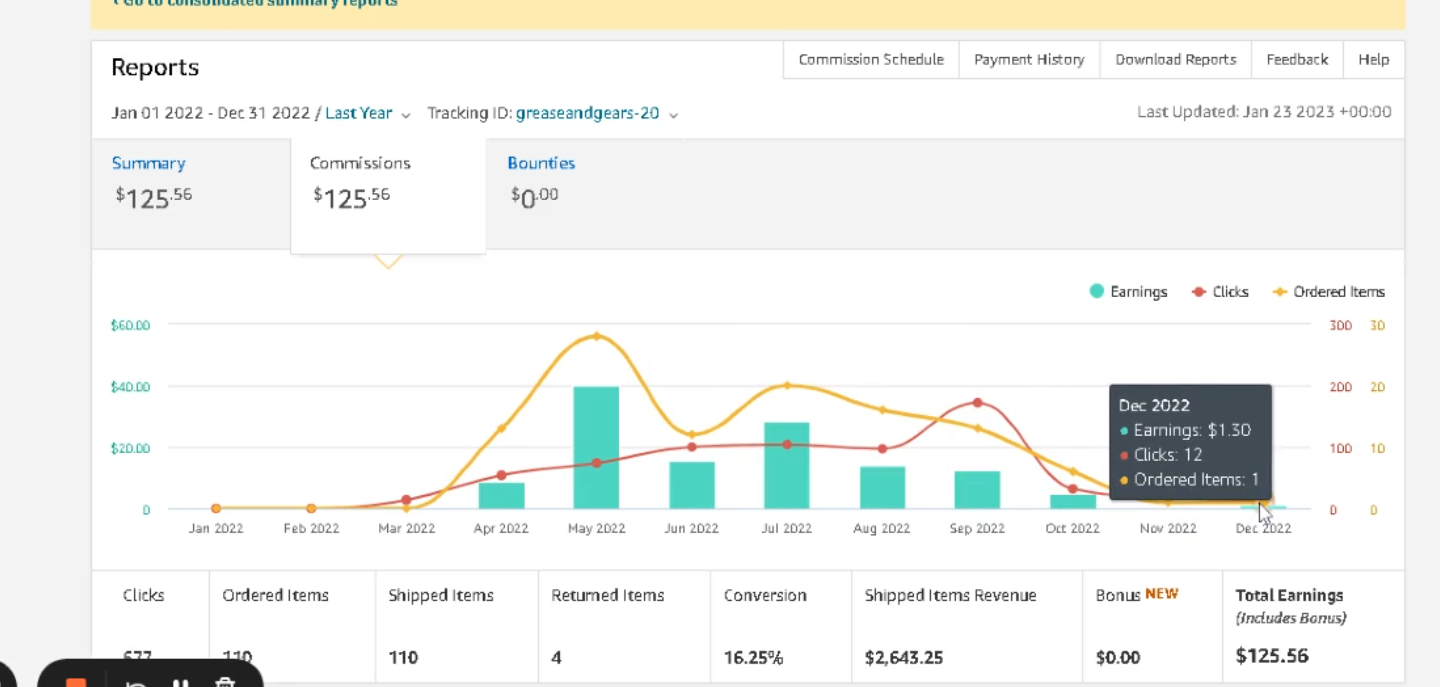Open the Help tab
The image size is (1440, 687).
[x=1373, y=60]
